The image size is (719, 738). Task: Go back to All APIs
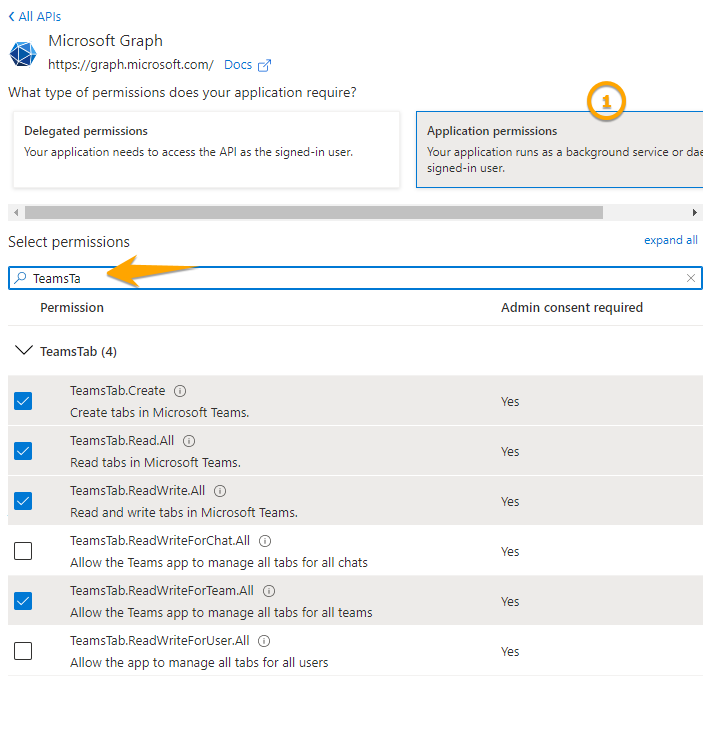coord(35,17)
